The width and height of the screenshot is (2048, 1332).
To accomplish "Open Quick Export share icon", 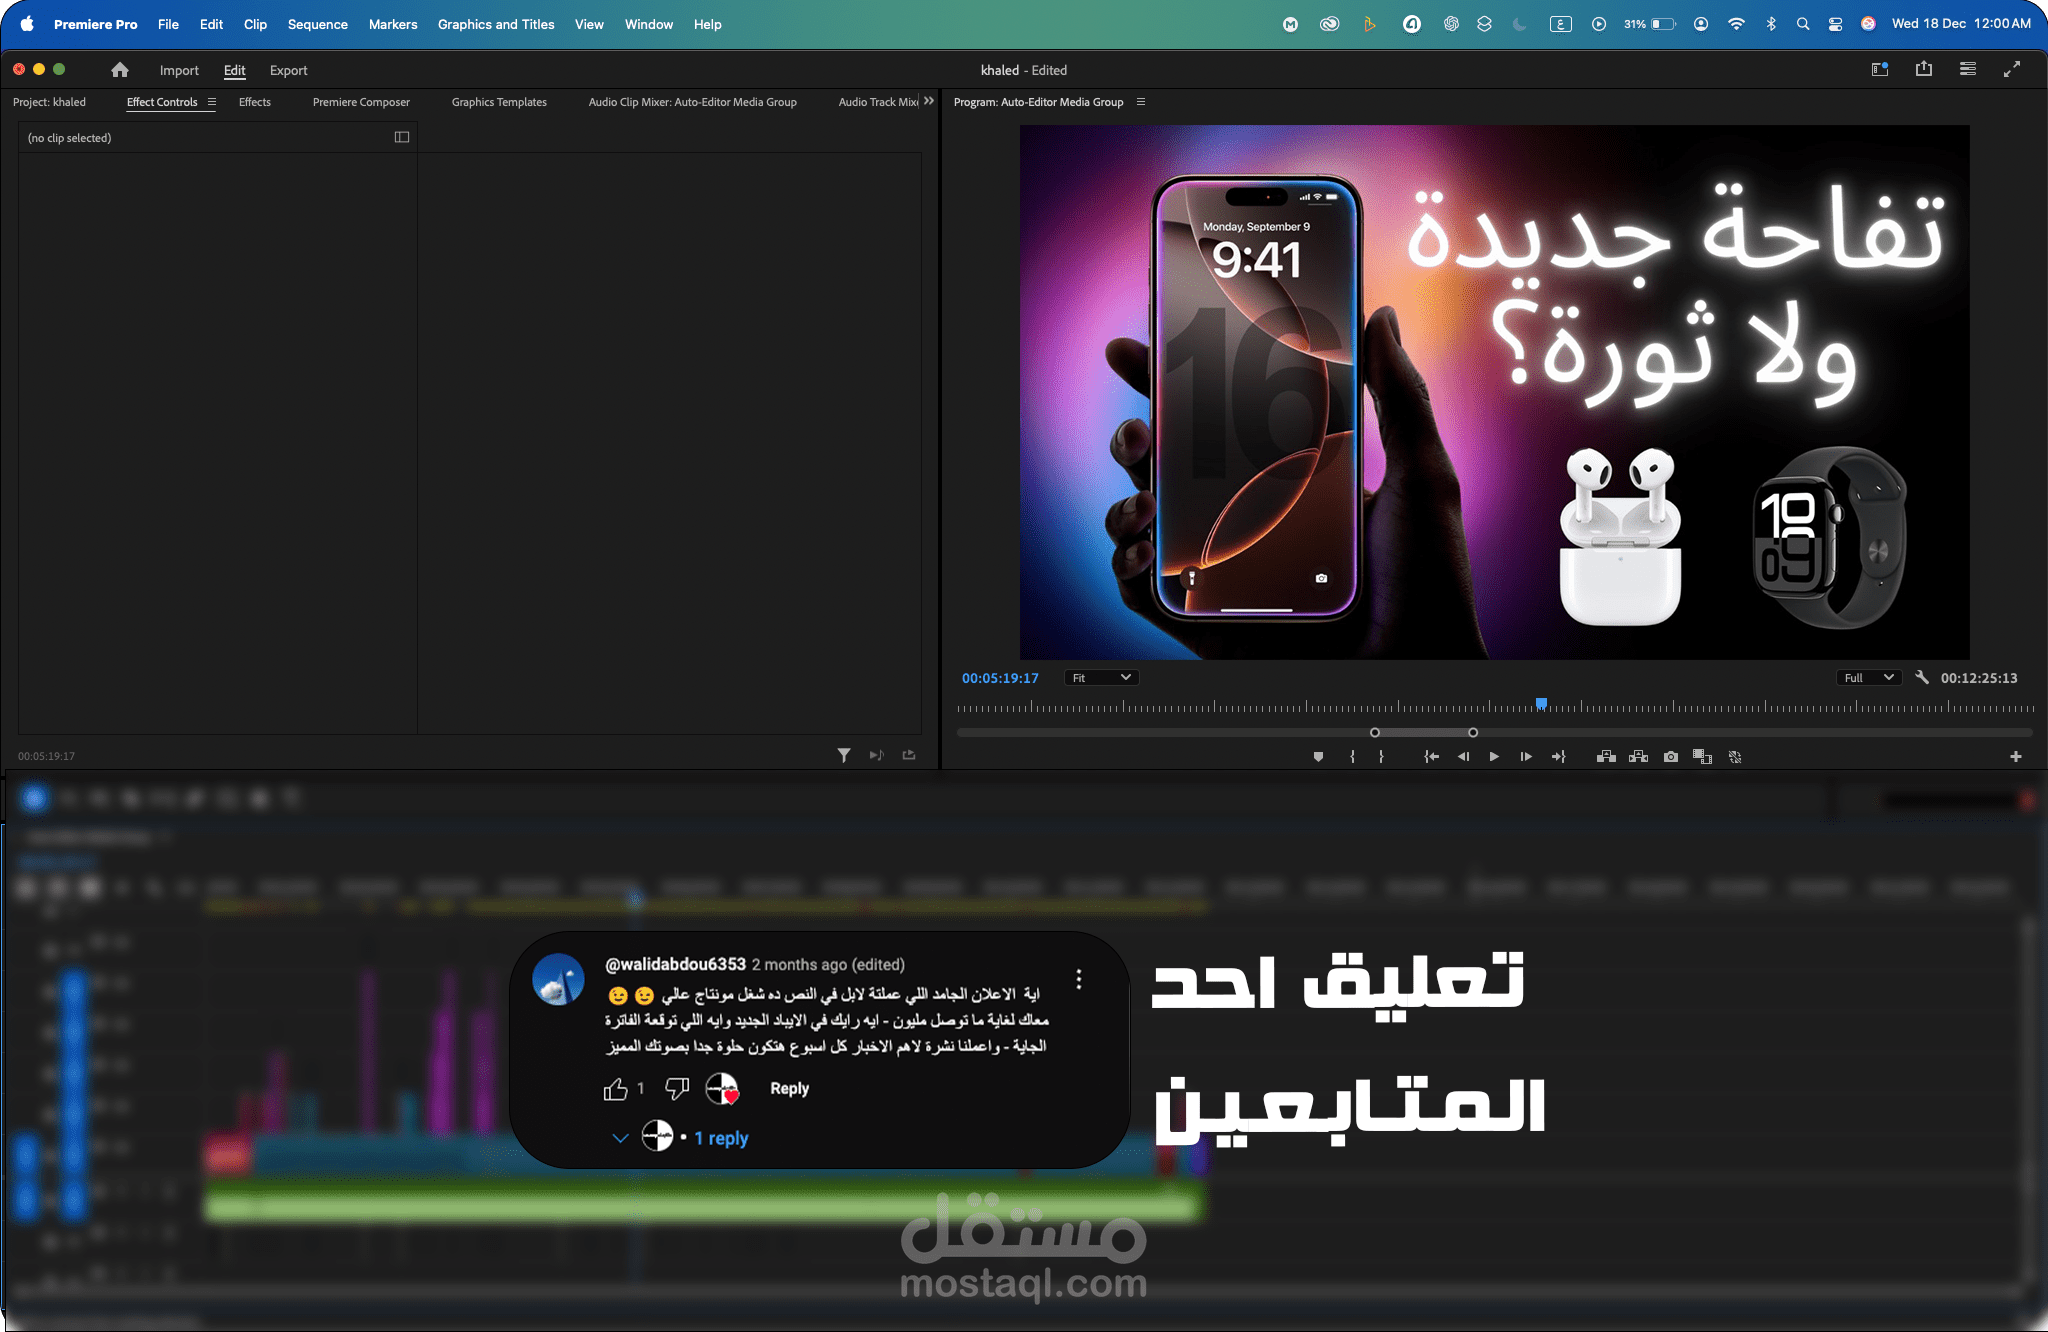I will [1924, 69].
